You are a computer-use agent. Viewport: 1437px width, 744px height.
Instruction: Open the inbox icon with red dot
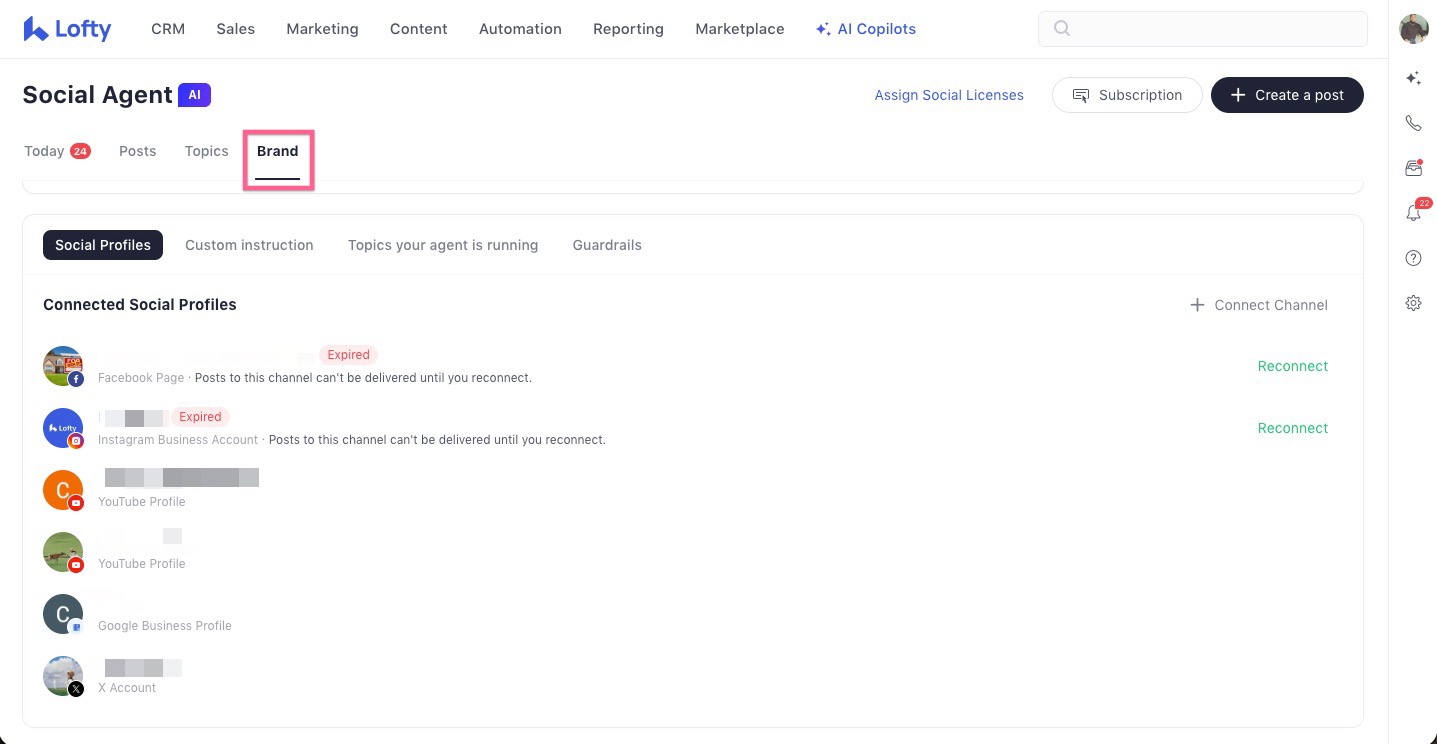(x=1413, y=168)
